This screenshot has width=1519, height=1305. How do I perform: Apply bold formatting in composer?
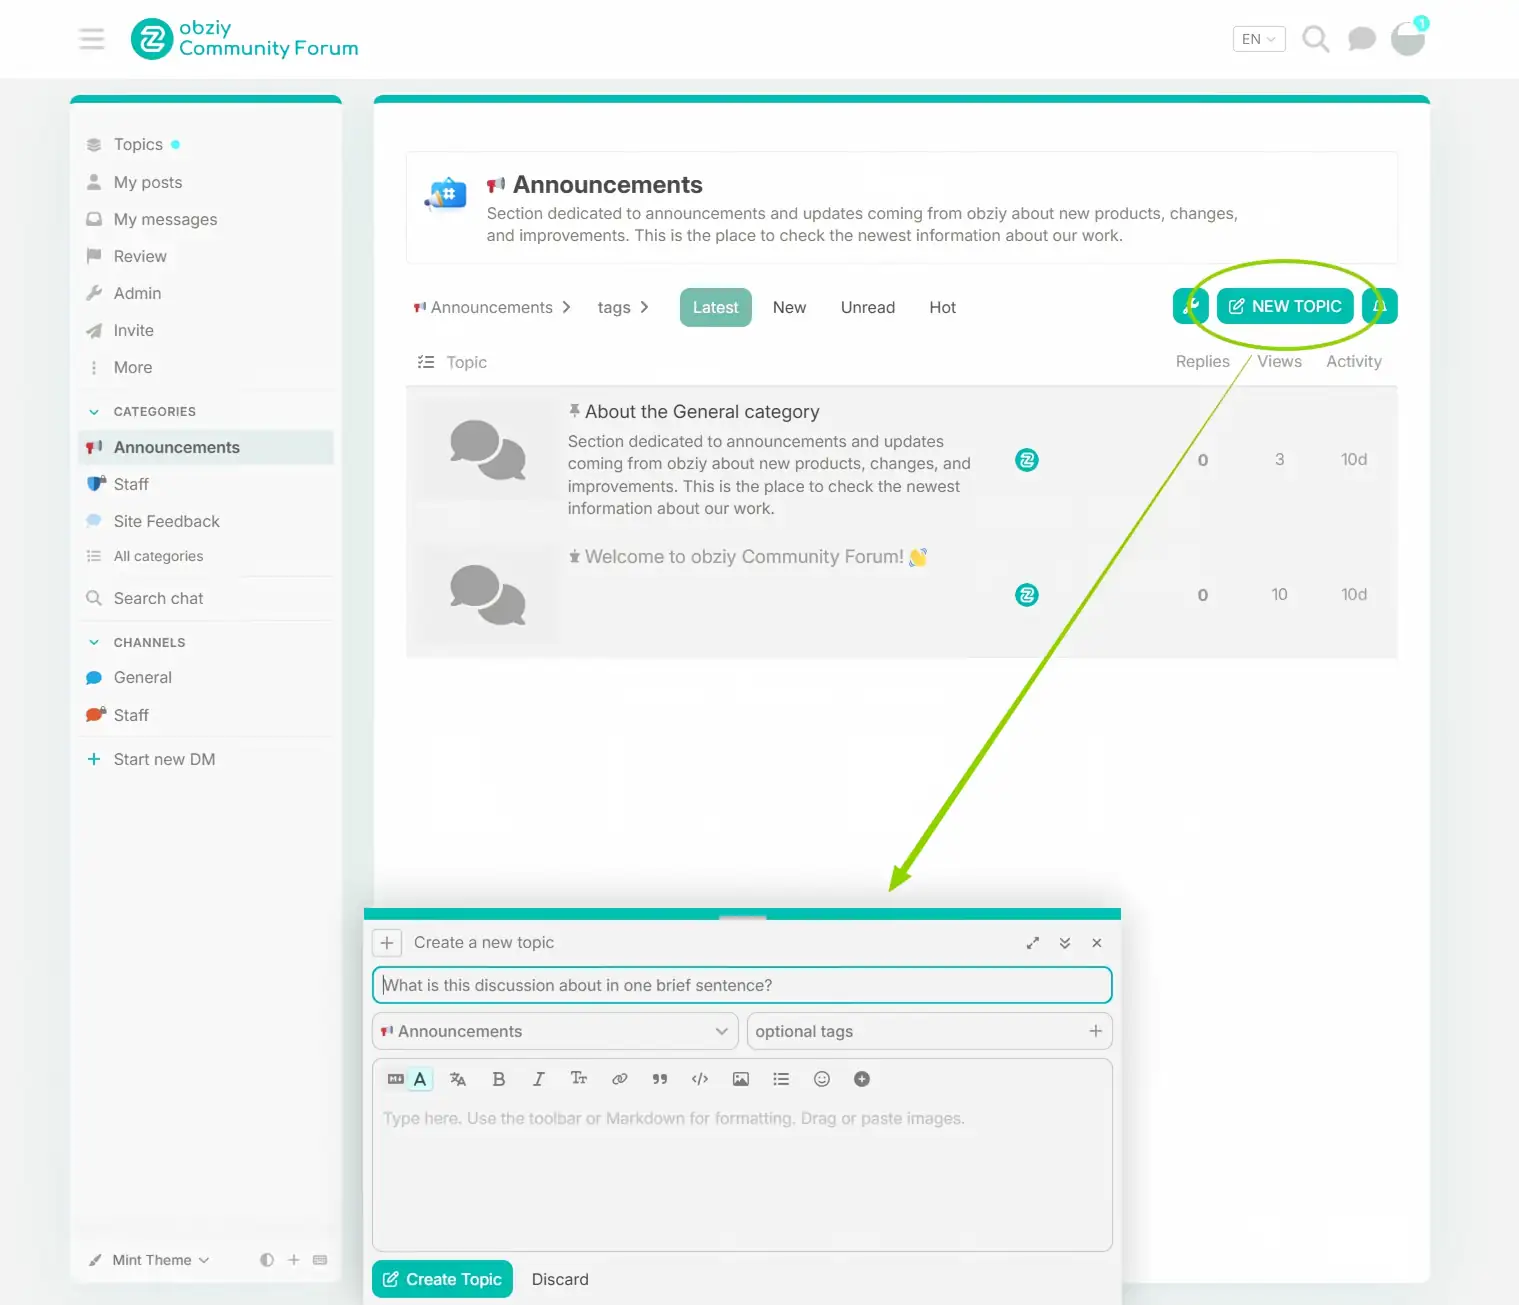[x=499, y=1079]
